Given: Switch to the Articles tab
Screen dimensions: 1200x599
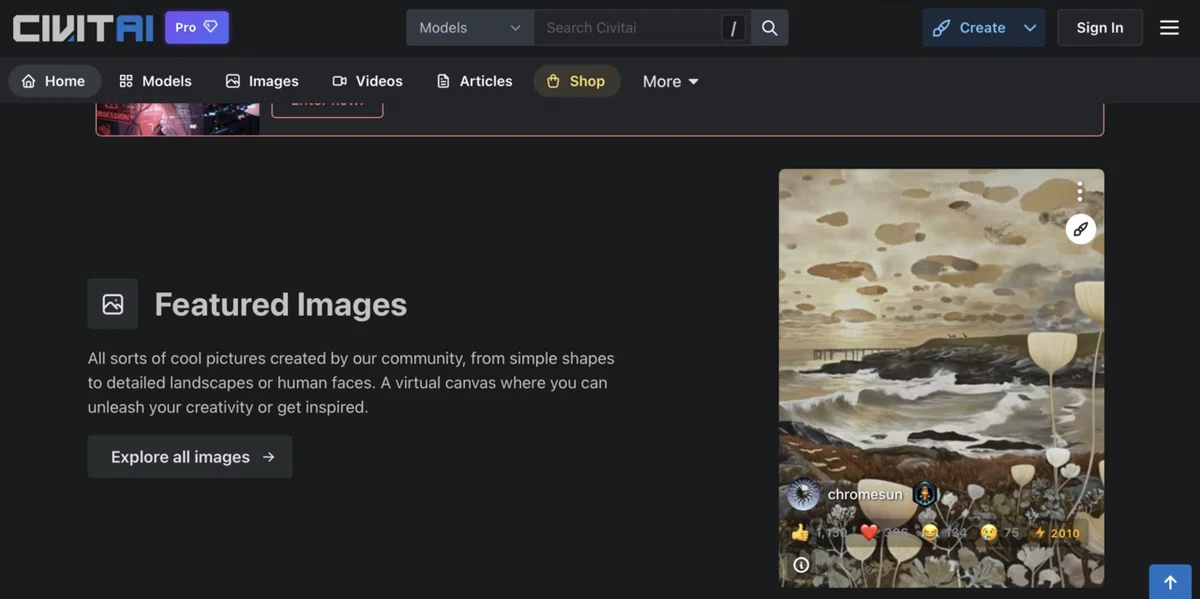Looking at the screenshot, I should tap(475, 81).
